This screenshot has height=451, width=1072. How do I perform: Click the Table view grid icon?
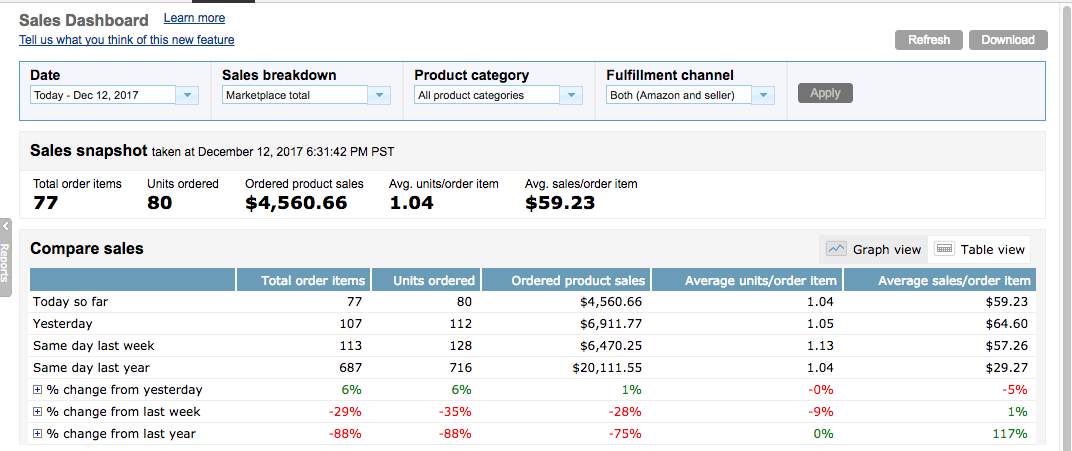click(x=944, y=249)
